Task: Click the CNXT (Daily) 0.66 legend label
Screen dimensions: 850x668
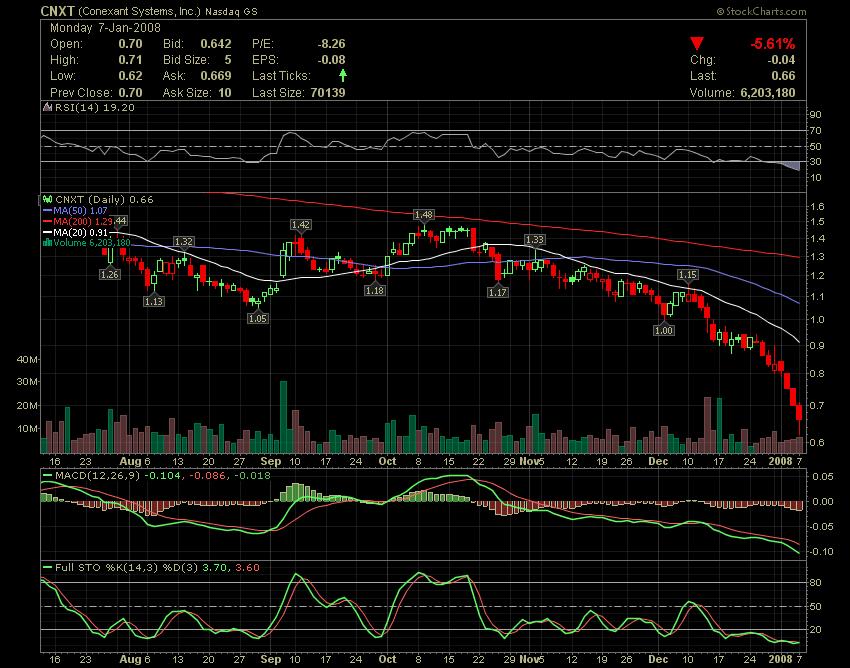Action: click(x=104, y=200)
